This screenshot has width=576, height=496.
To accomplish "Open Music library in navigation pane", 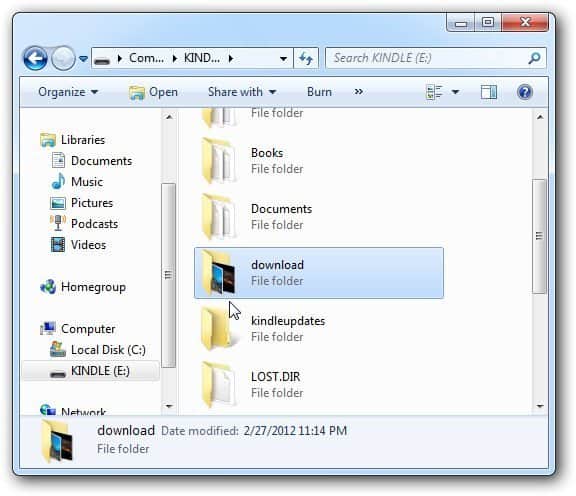I will (x=87, y=182).
